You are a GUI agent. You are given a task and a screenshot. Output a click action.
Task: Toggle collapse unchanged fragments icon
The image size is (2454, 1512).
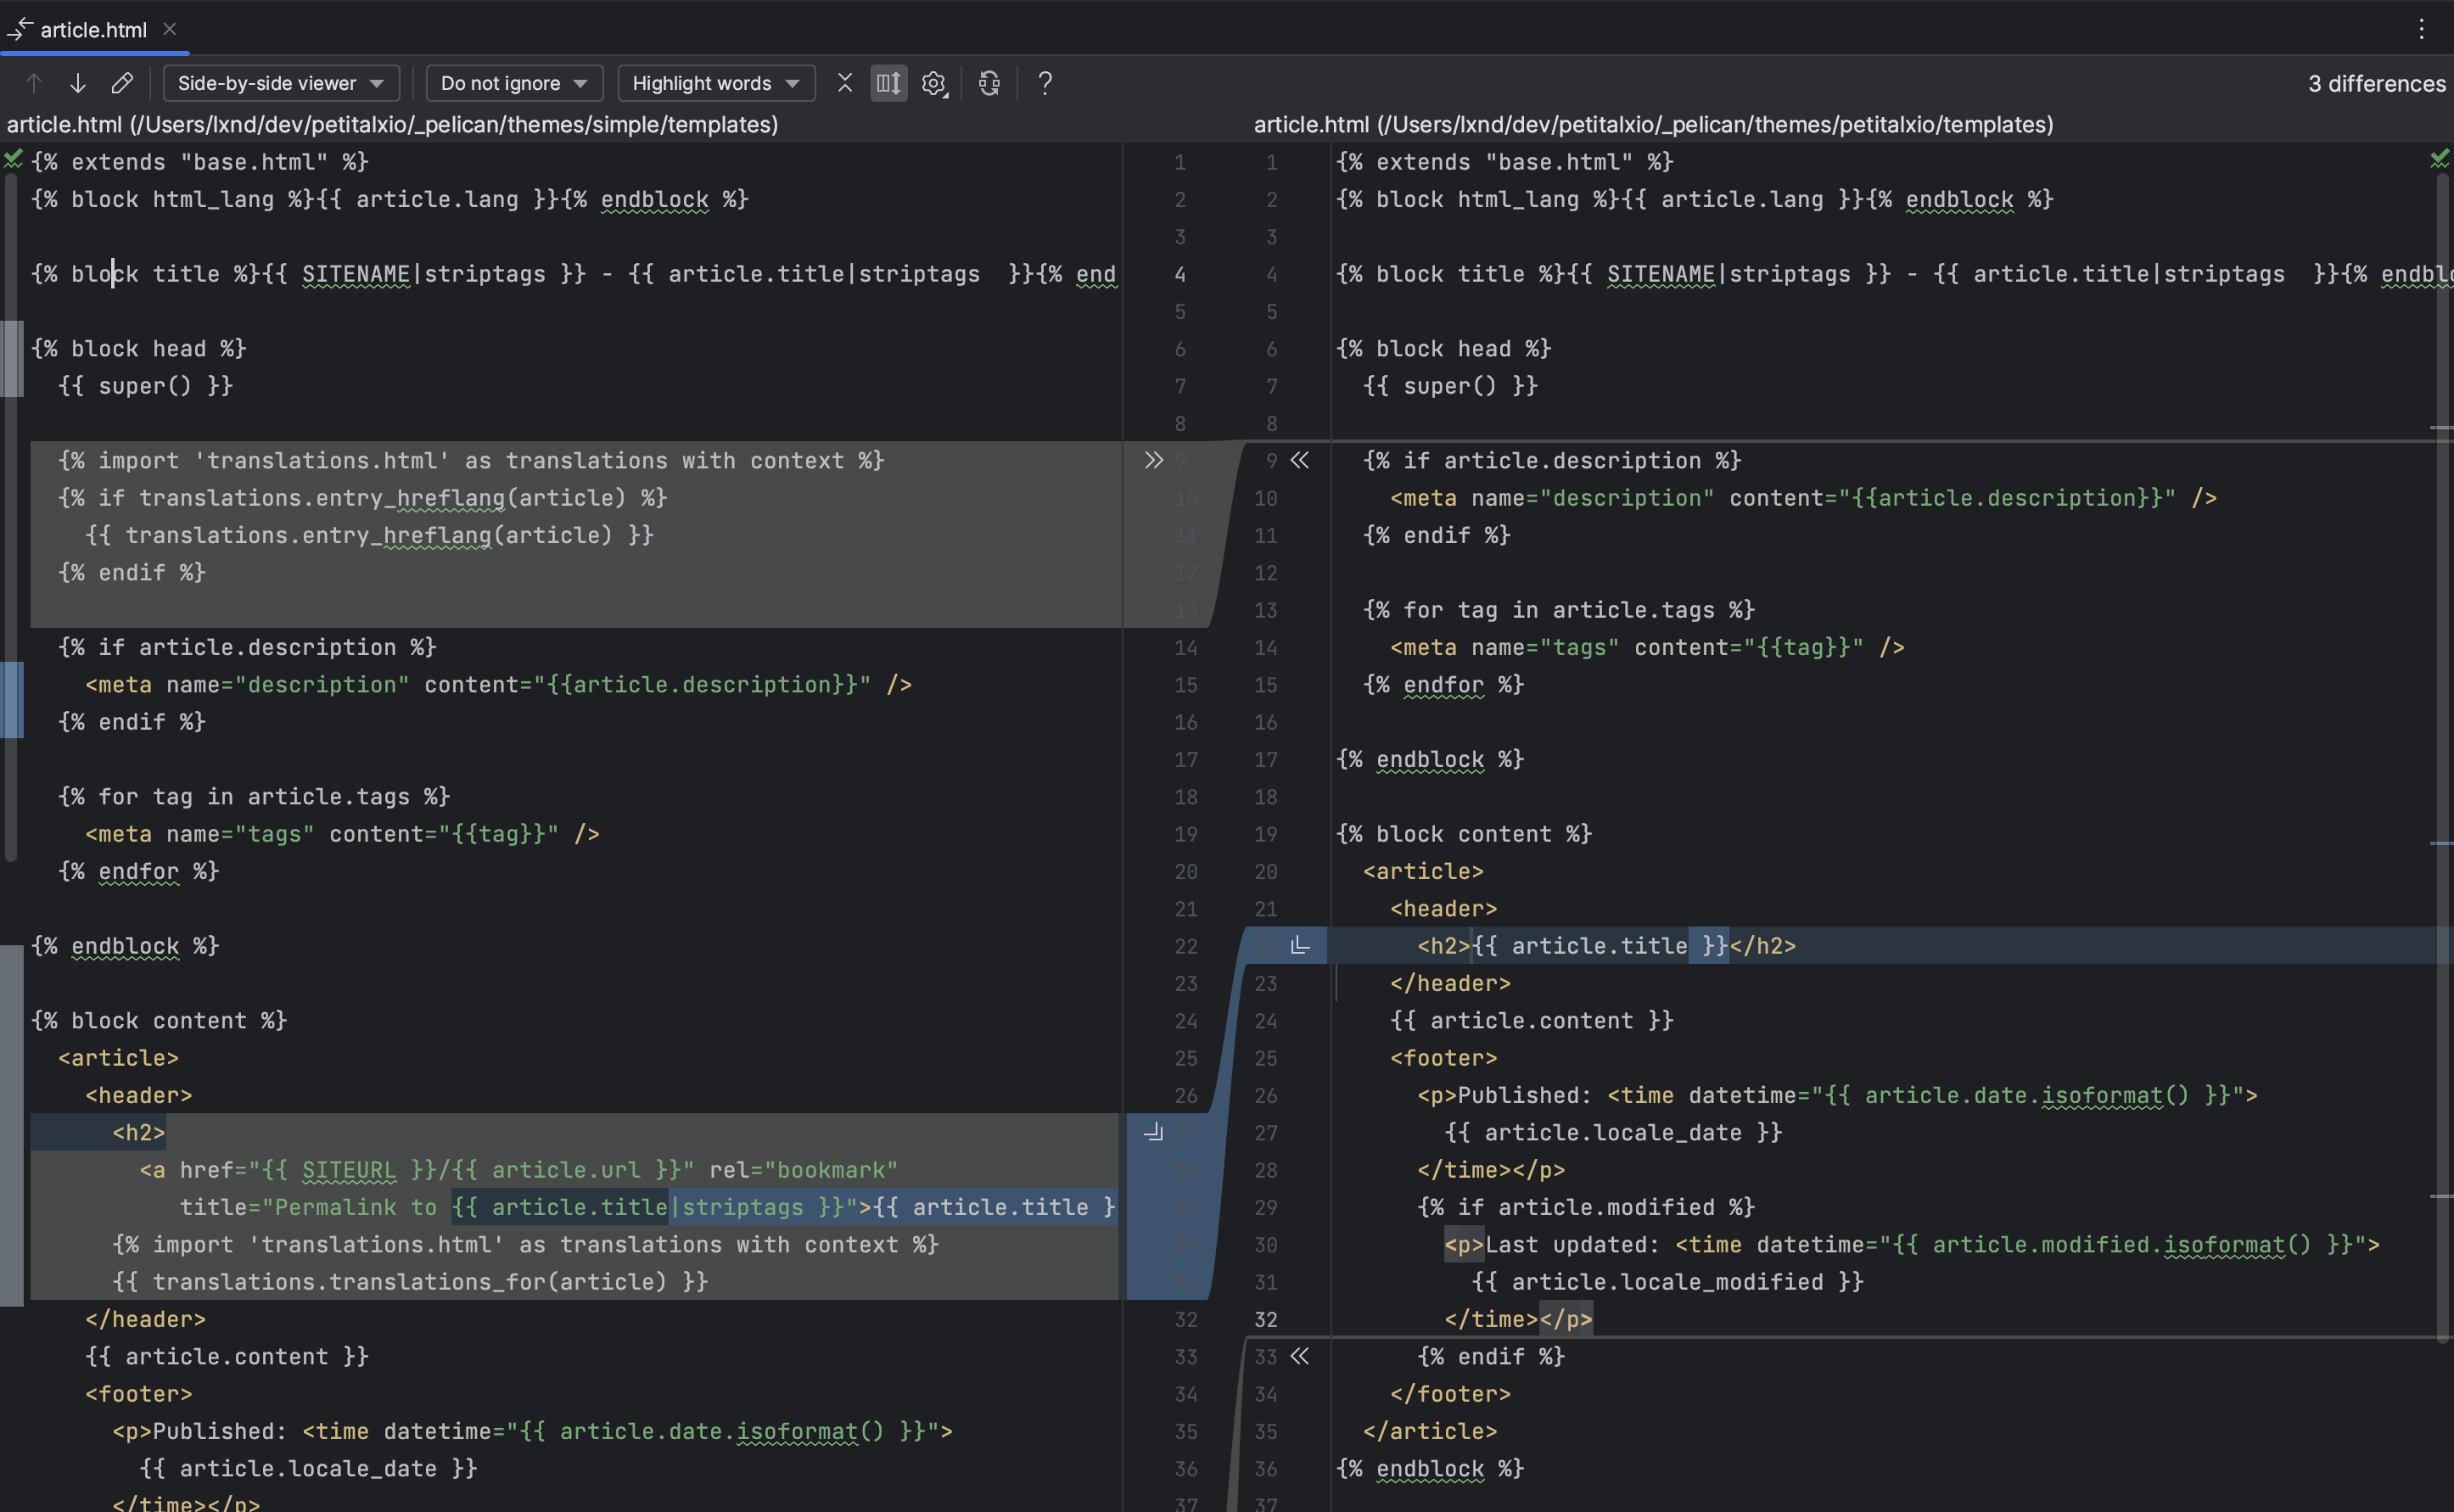pos(845,83)
